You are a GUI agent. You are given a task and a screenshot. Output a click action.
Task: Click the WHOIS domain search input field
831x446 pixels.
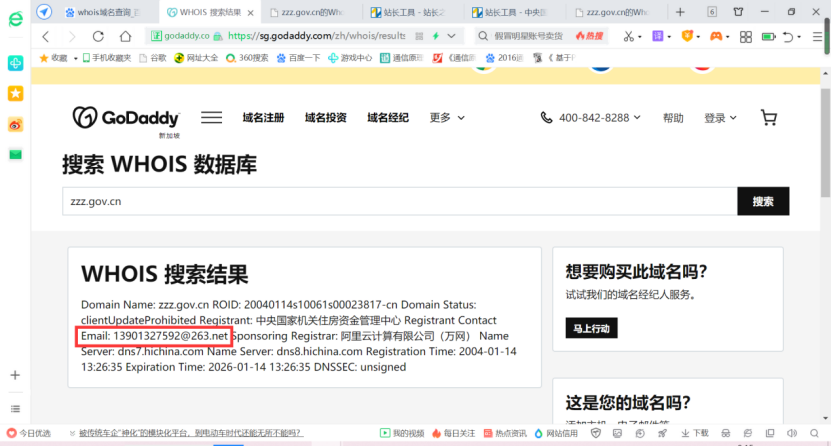tap(400, 201)
